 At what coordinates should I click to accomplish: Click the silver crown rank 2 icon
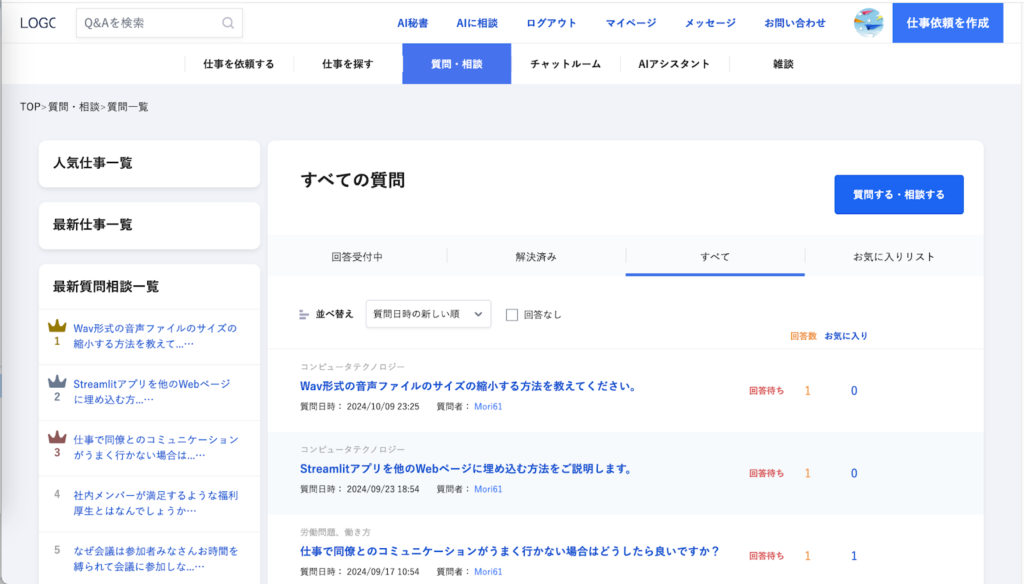click(57, 383)
